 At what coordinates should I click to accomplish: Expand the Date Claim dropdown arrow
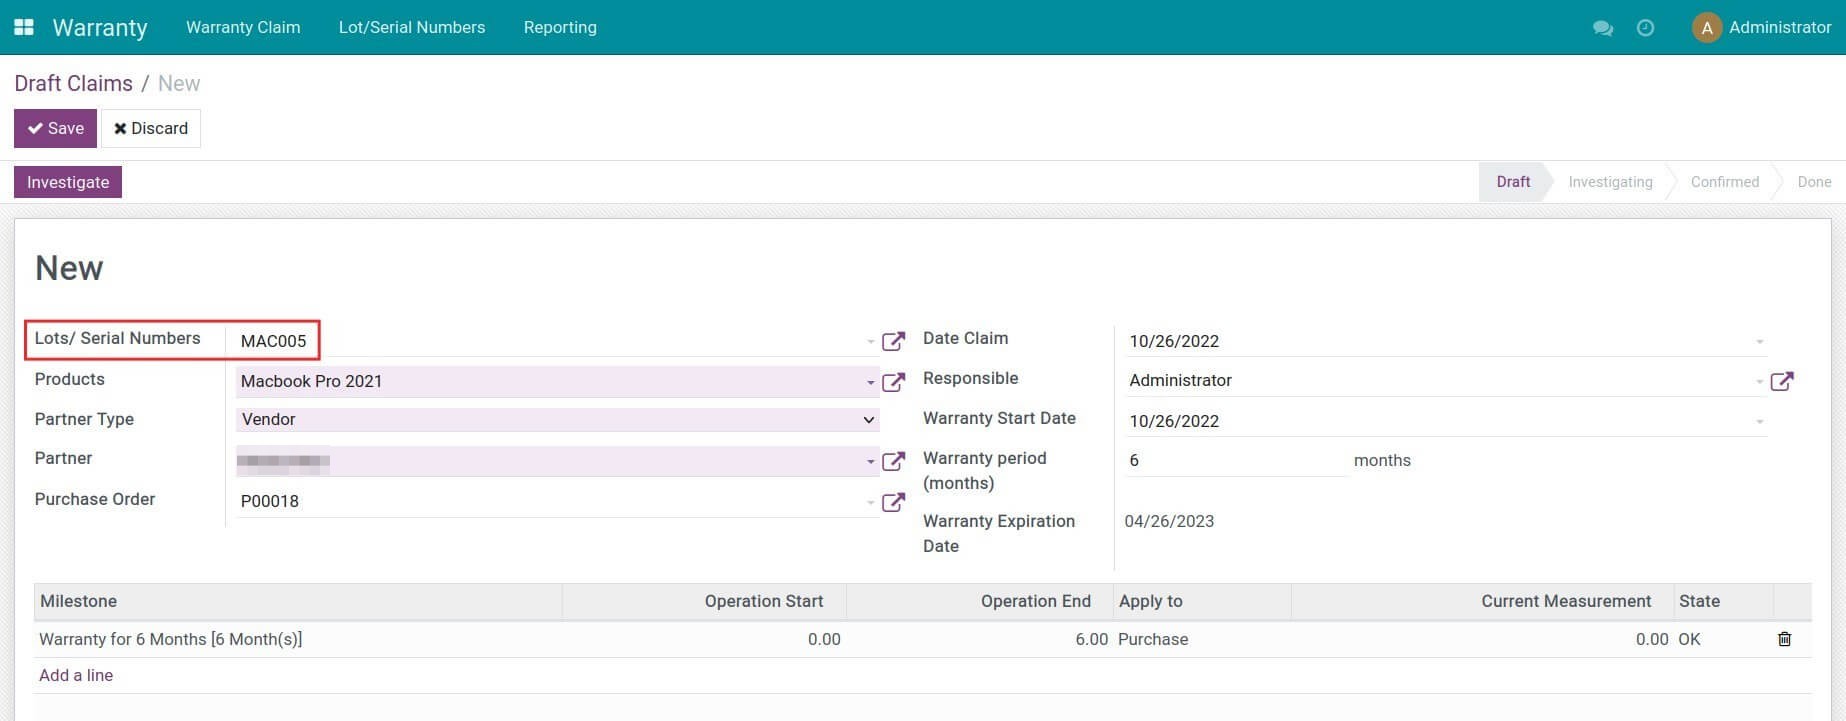coord(1759,342)
